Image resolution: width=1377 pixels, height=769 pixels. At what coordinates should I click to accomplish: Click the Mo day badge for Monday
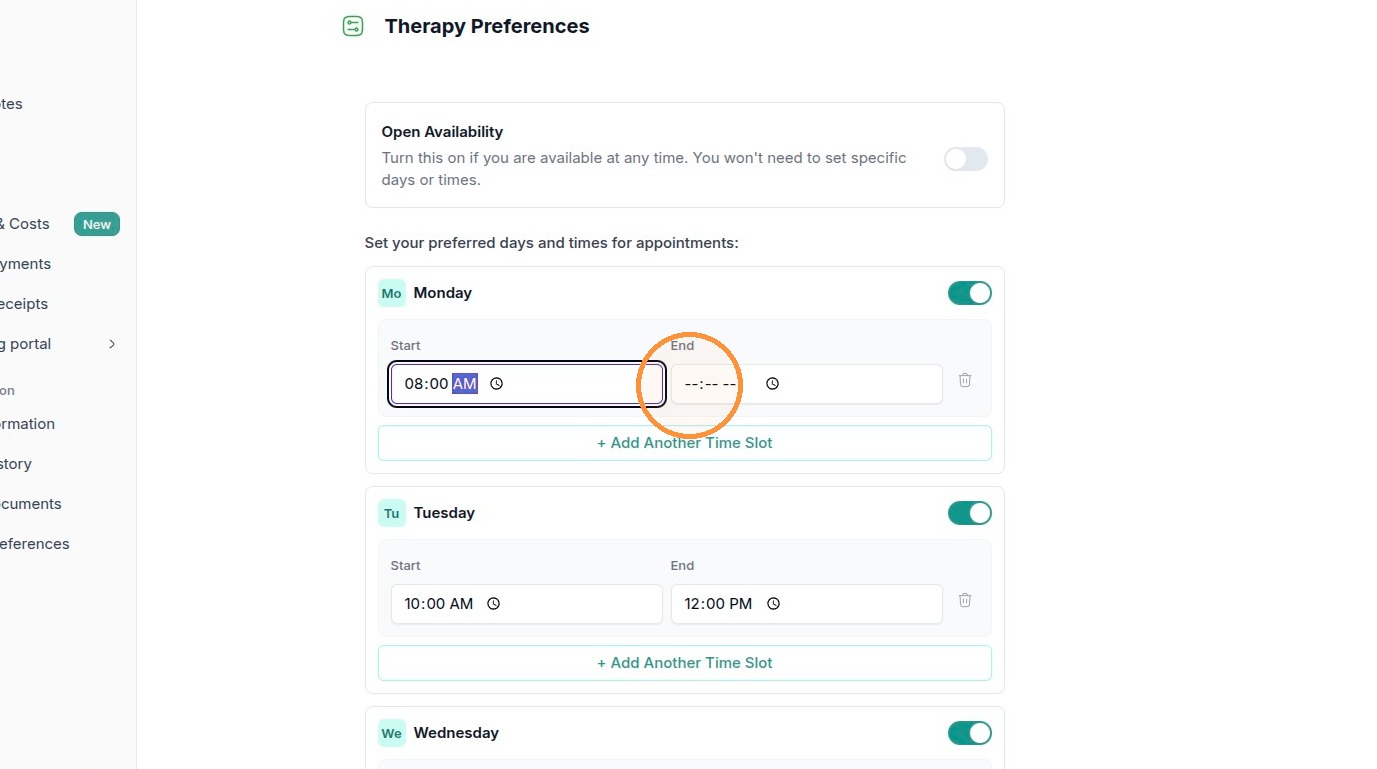click(392, 293)
